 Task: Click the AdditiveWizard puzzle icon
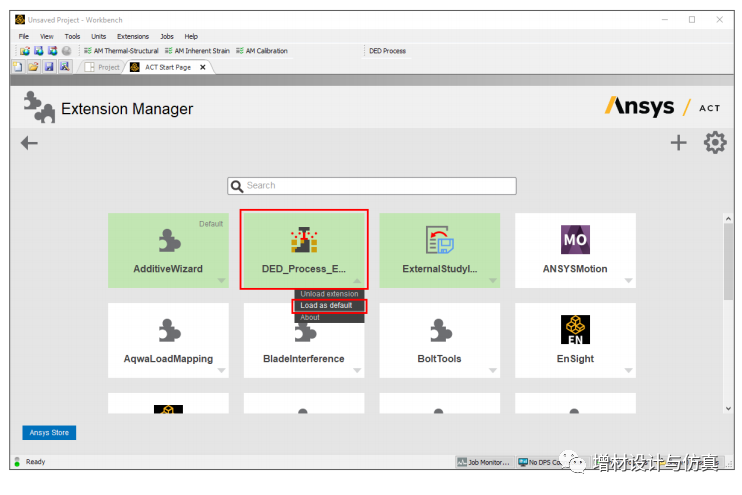coord(169,240)
